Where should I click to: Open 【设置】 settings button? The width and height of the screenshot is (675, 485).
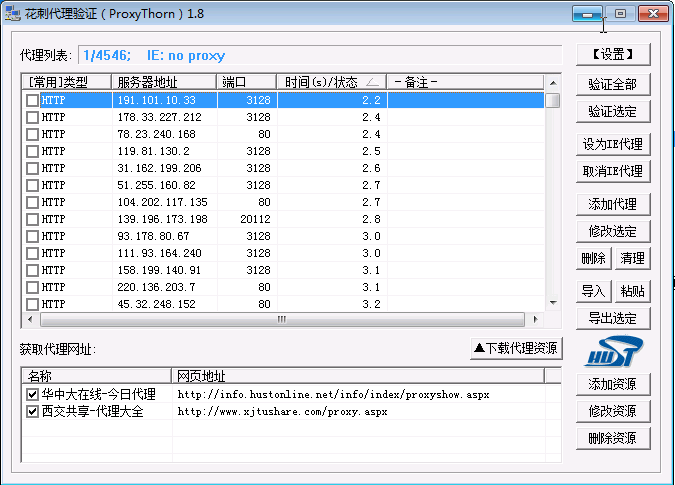(x=613, y=55)
